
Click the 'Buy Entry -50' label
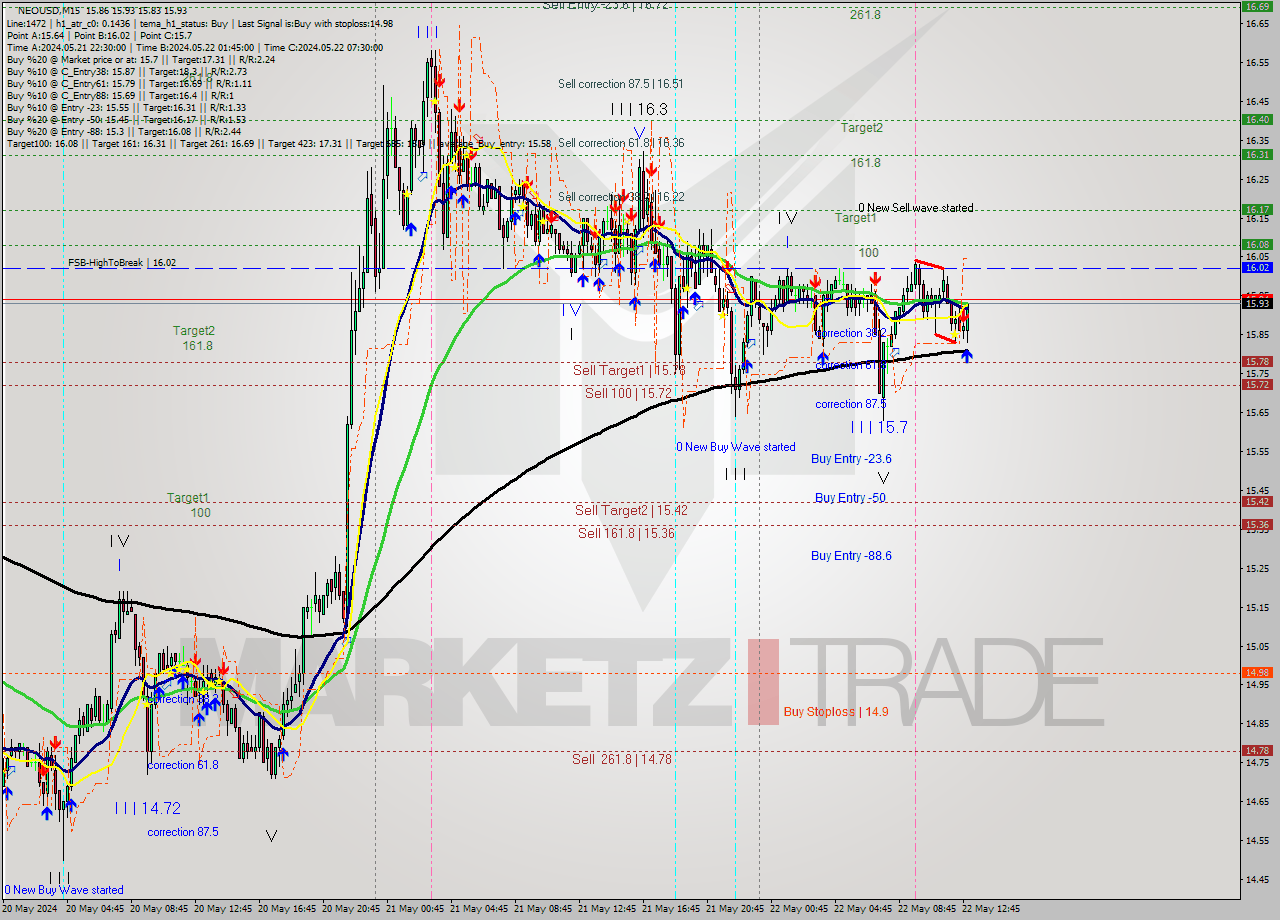(x=851, y=497)
